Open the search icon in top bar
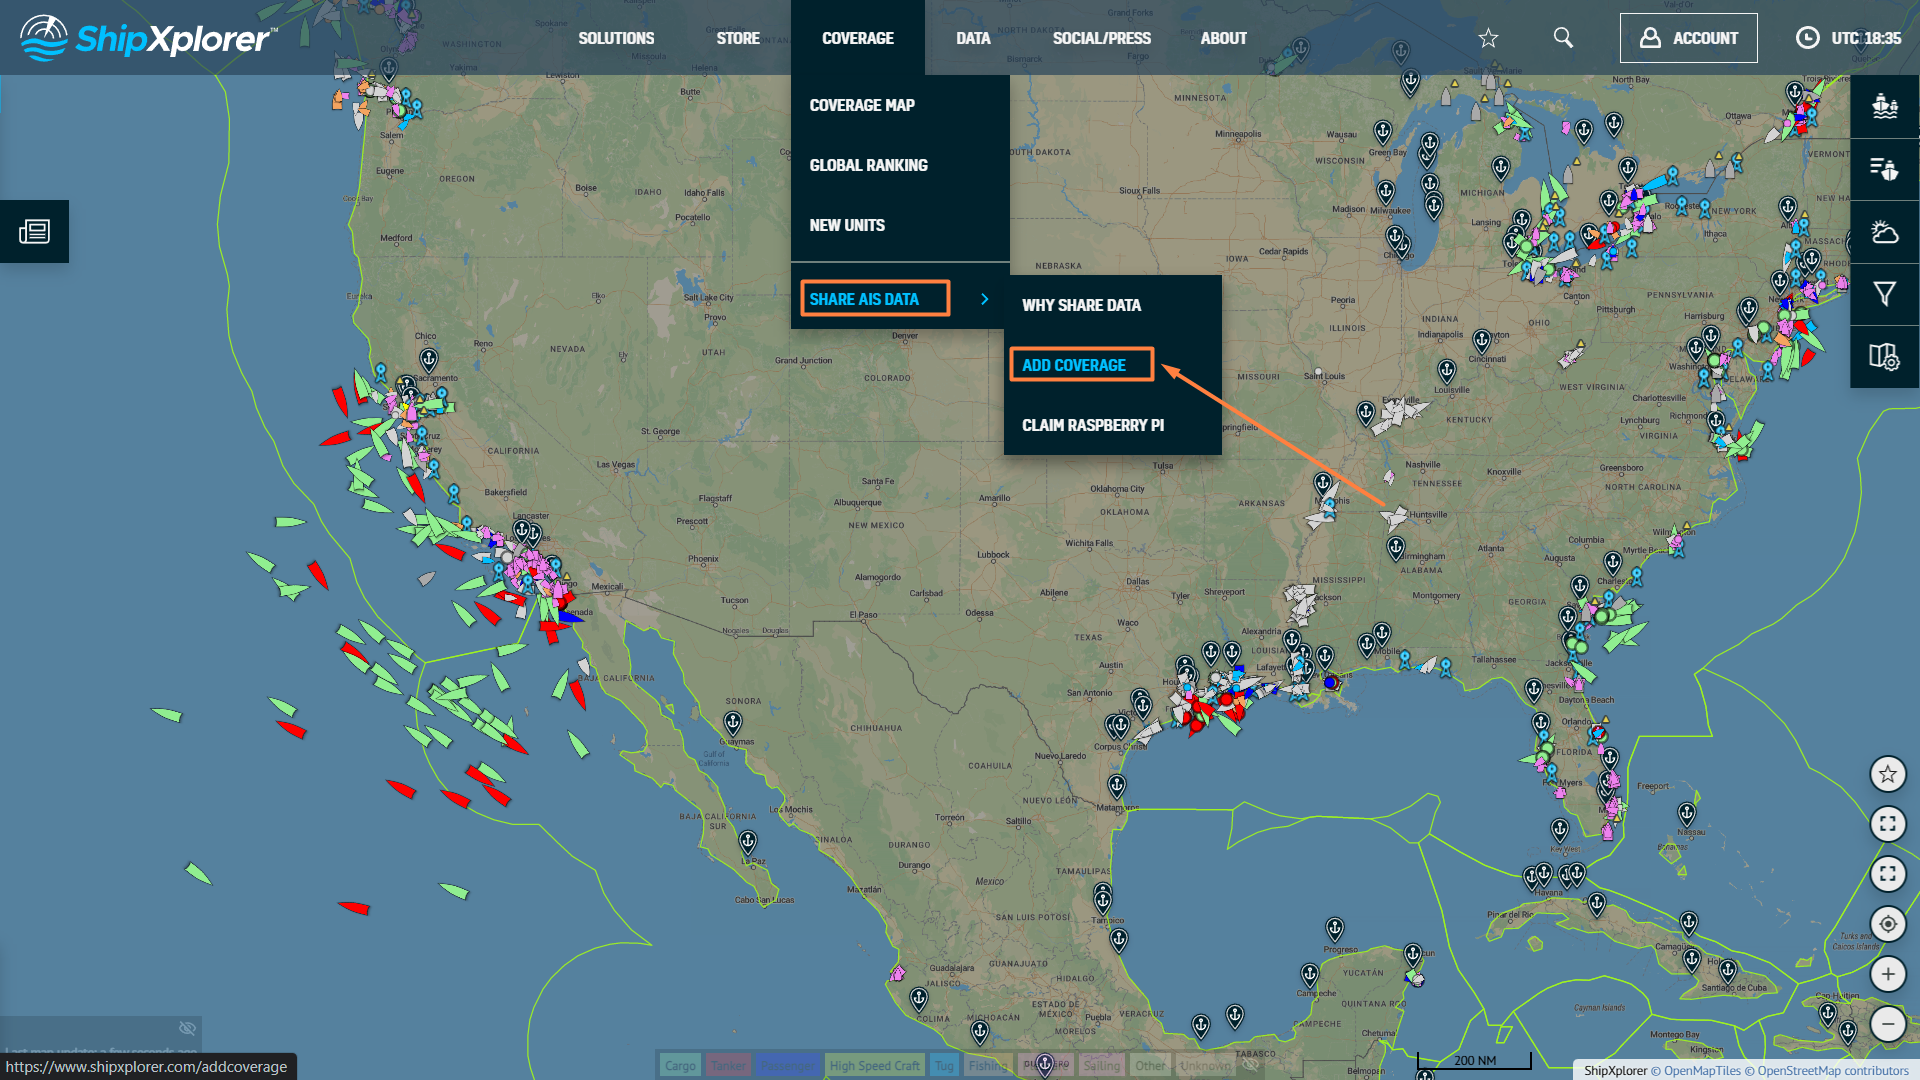This screenshot has width=1920, height=1080. point(1563,38)
